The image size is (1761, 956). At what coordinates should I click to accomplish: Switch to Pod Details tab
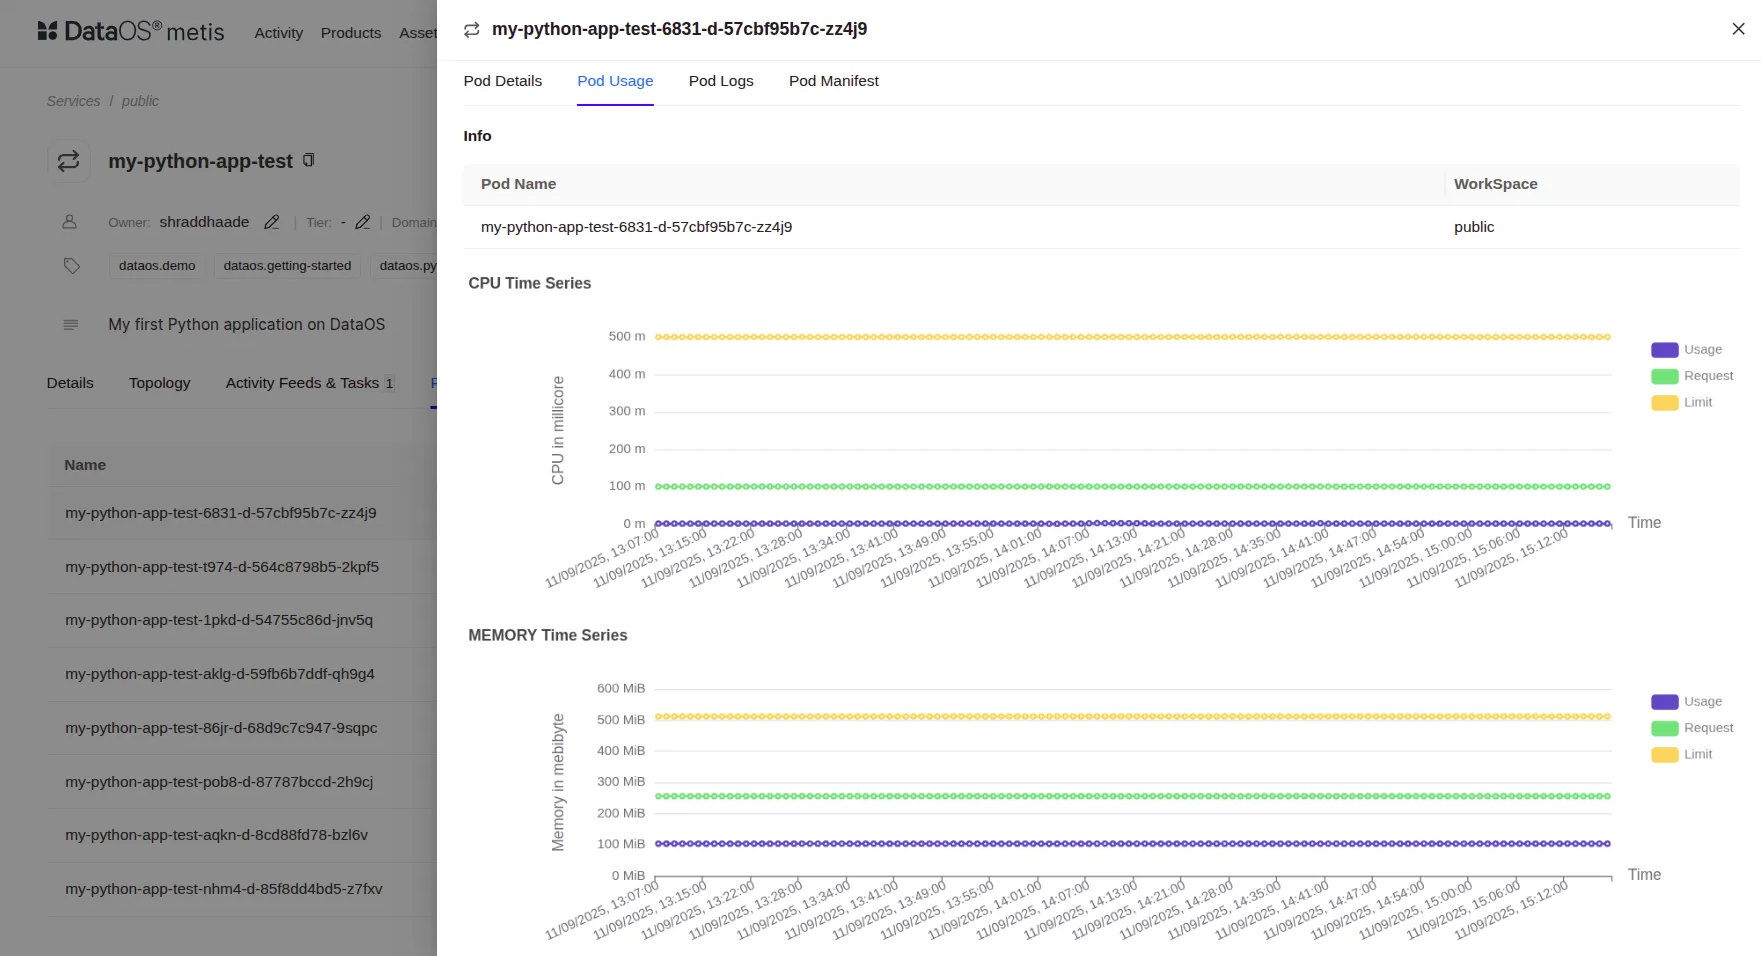503,81
